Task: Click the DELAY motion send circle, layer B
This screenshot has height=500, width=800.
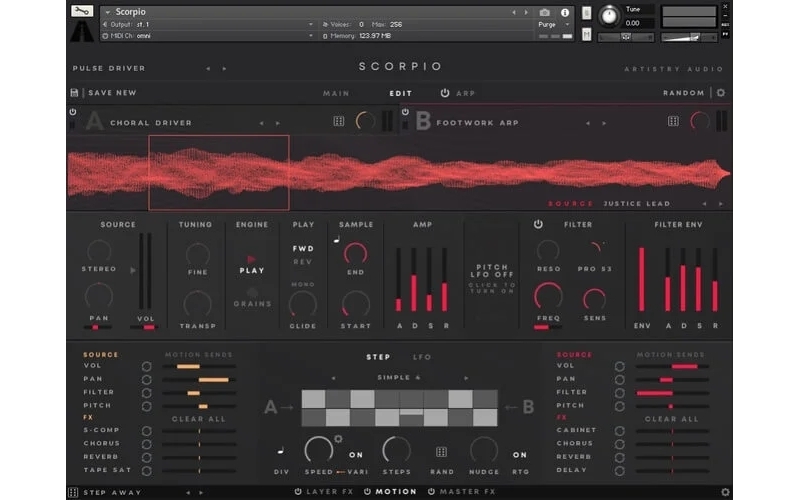Action: coord(619,471)
